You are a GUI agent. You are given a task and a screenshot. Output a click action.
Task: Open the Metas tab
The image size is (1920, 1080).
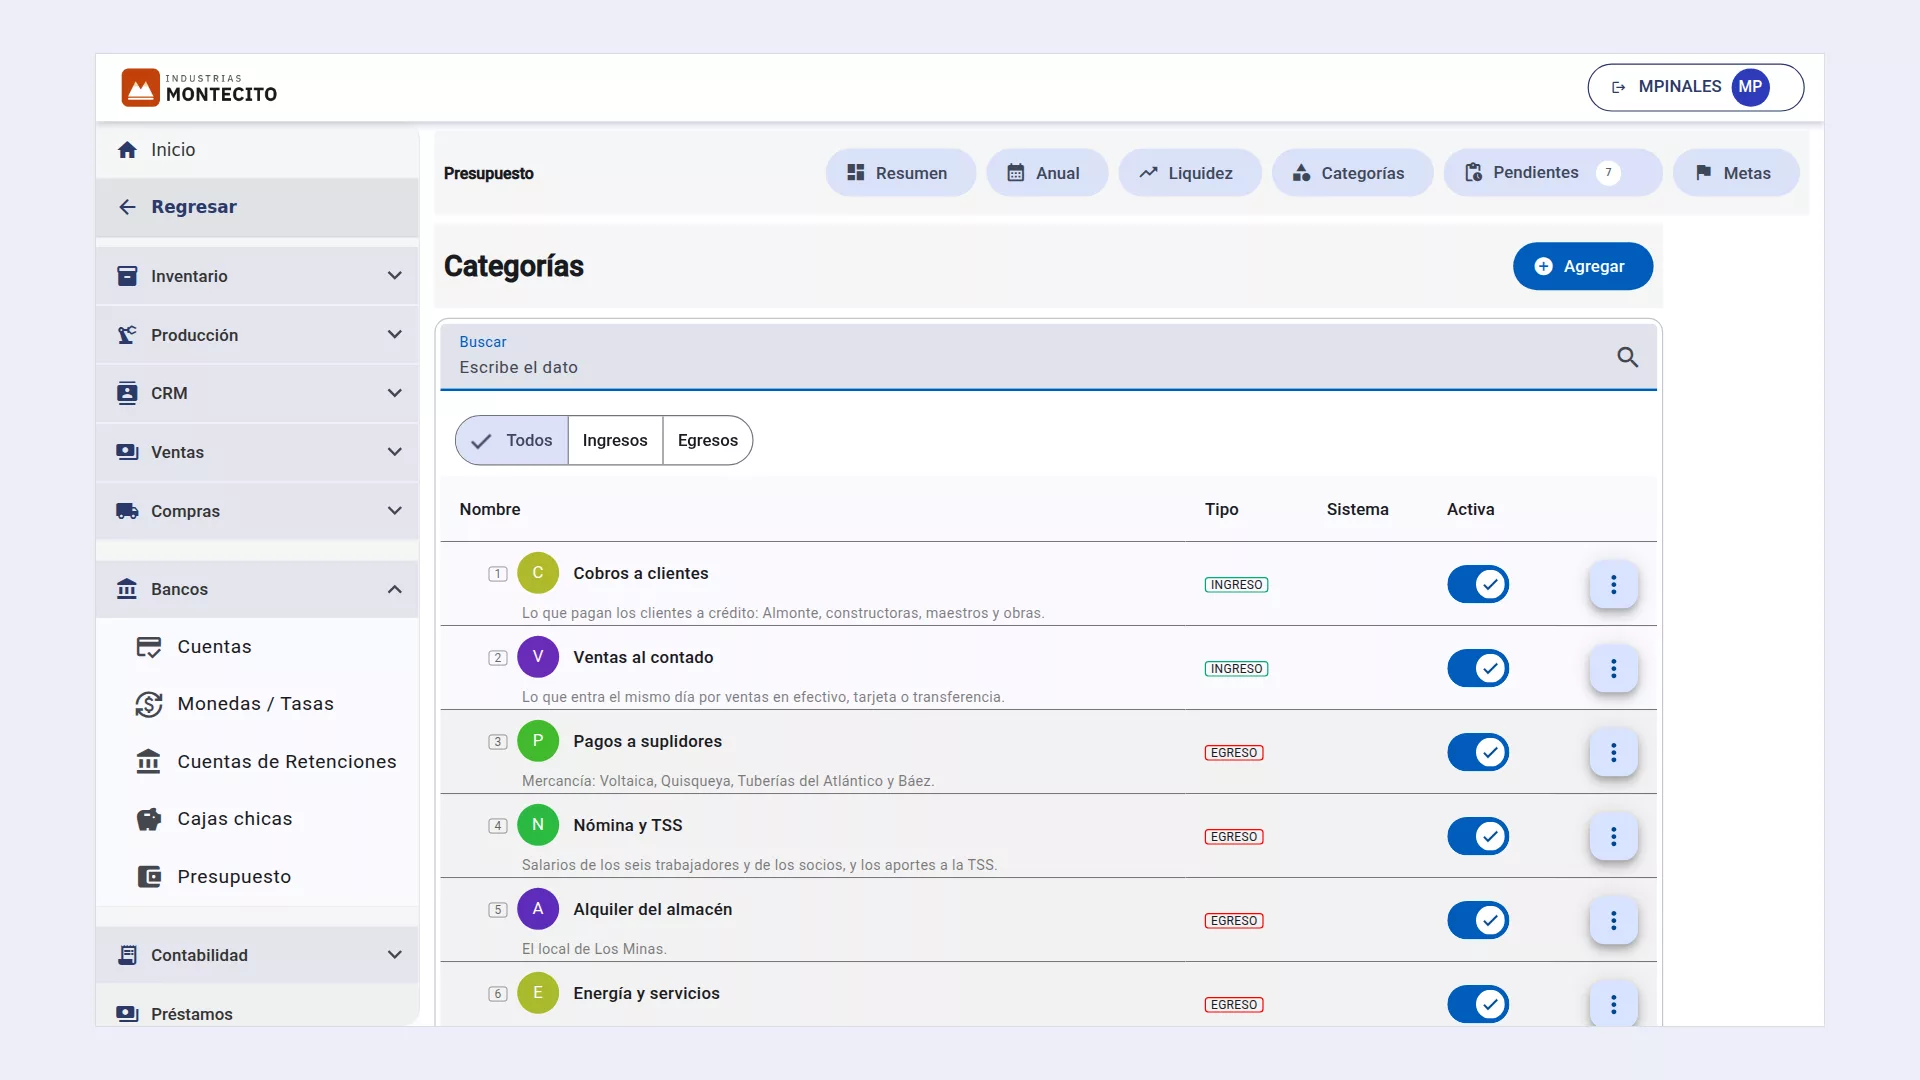click(x=1735, y=173)
